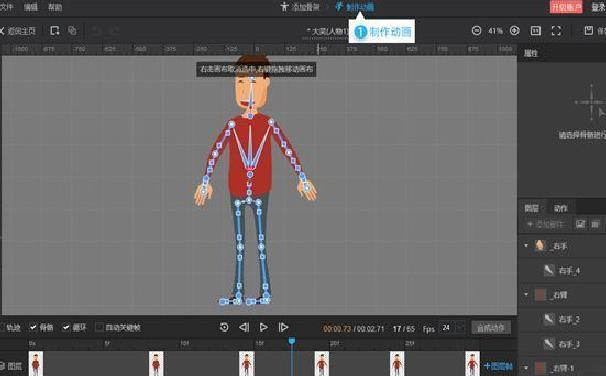Click the frame selection tool icon in the toolbar
The image size is (606, 376).
(54, 31)
